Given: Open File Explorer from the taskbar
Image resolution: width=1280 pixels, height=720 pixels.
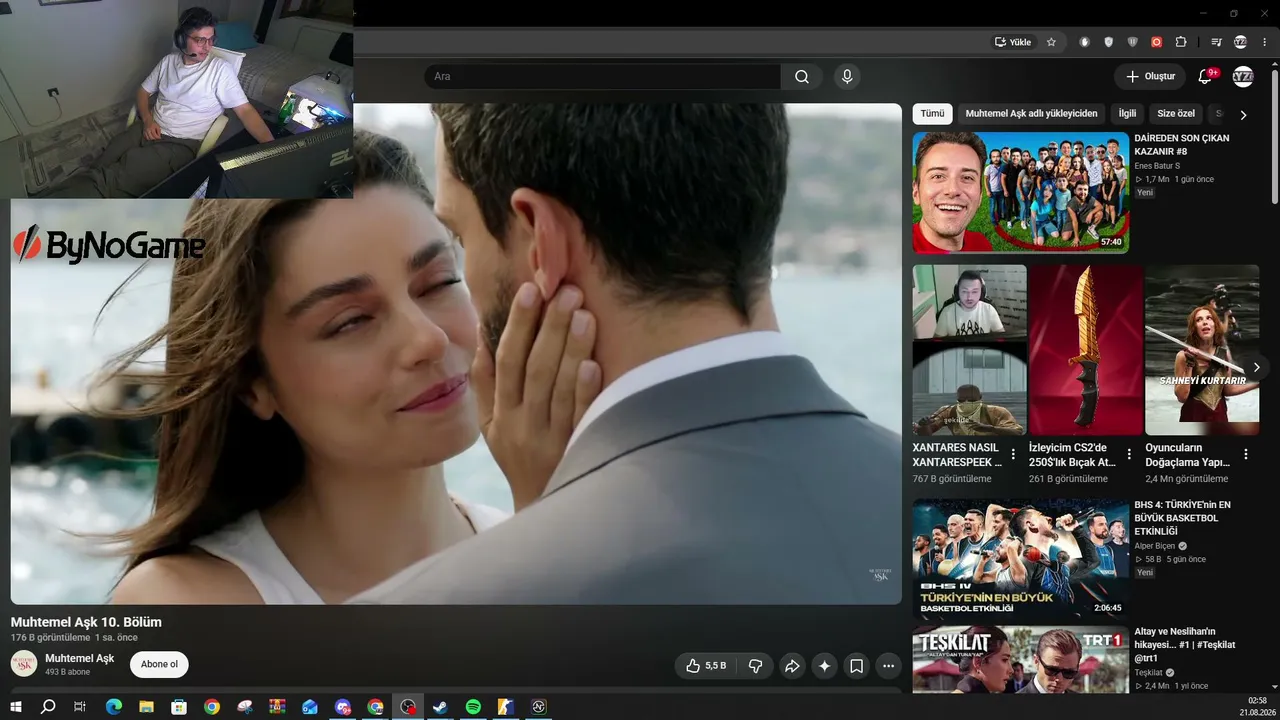Looking at the screenshot, I should [x=146, y=707].
